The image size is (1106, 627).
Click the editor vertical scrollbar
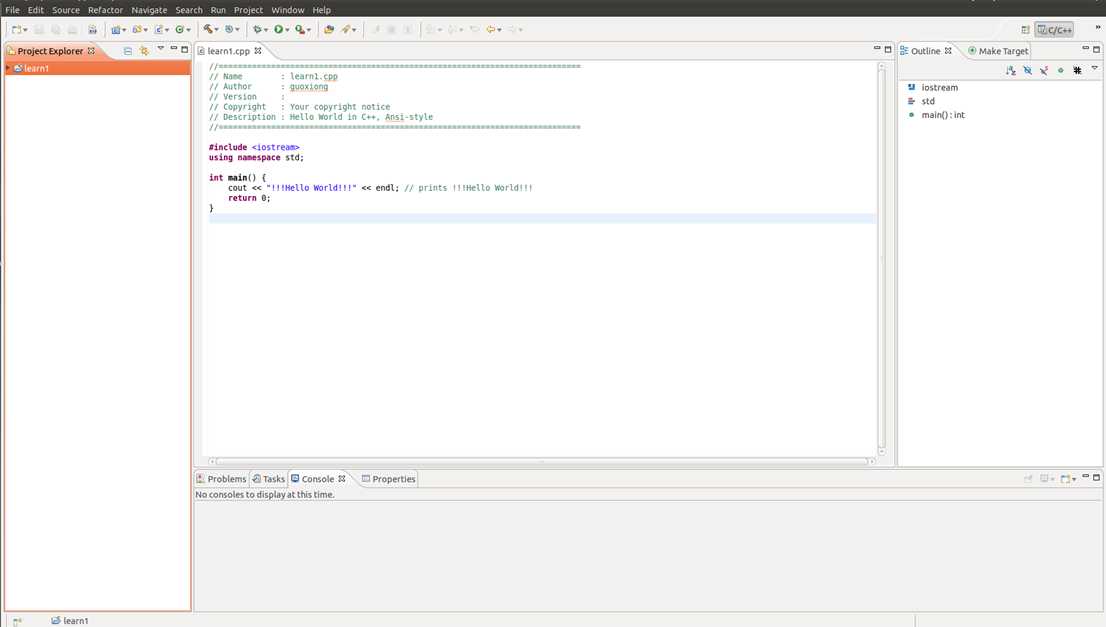[882, 258]
